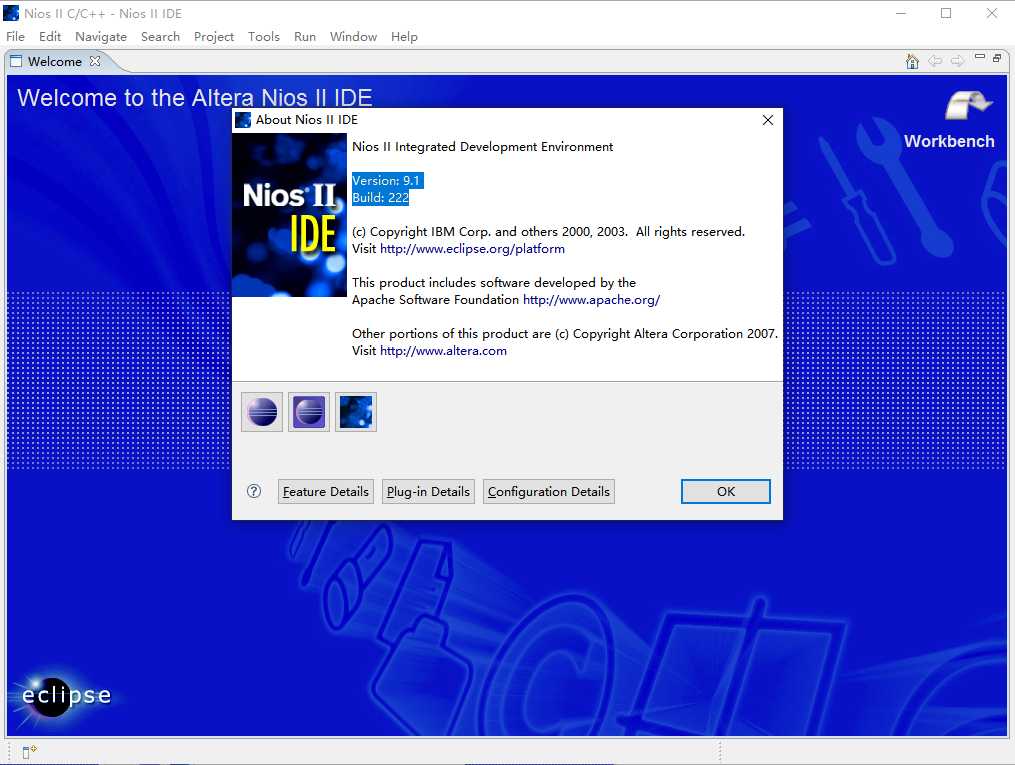
Task: Click 'Nios II Integrated Development Environment' text
Action: 482,147
